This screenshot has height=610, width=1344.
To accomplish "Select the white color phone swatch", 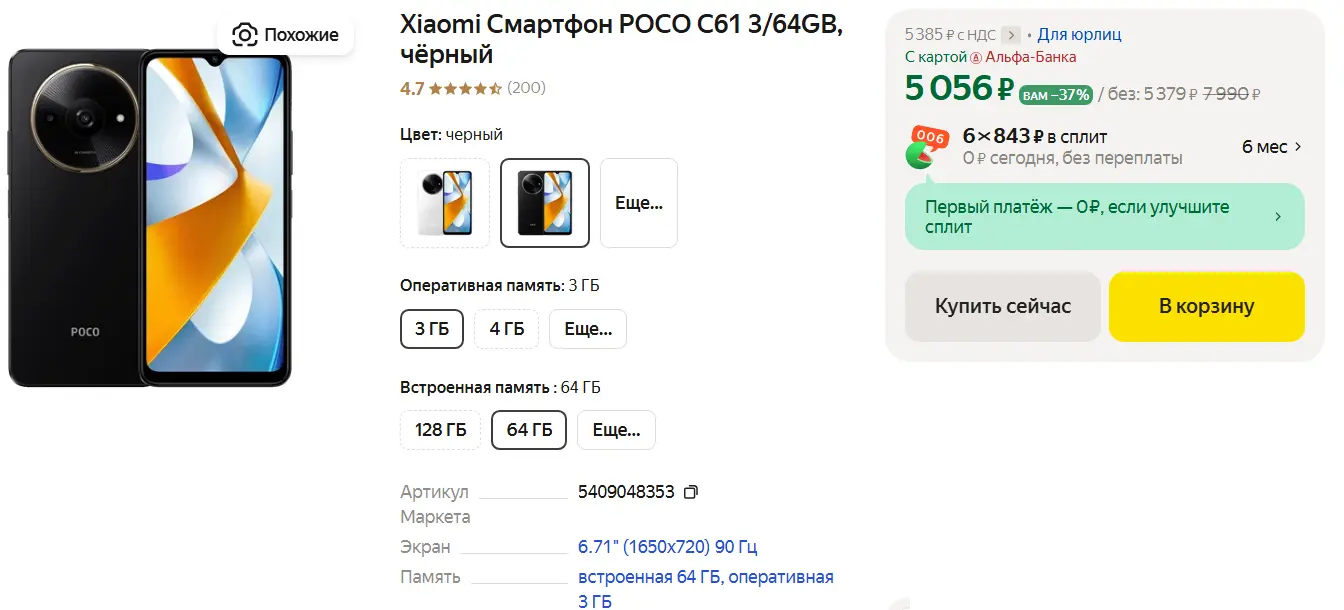I will (445, 203).
